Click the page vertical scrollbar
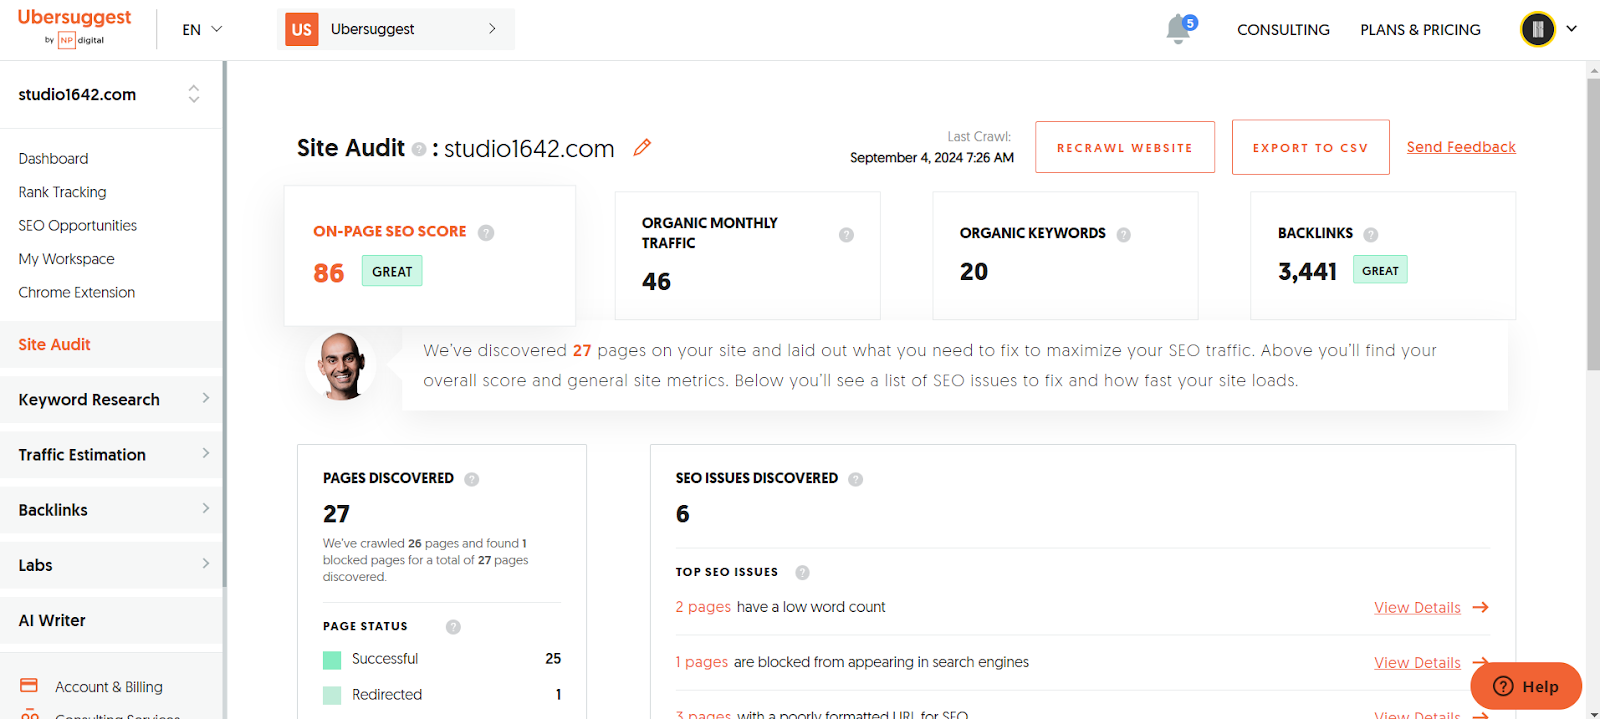The height and width of the screenshot is (719, 1600). click(x=1593, y=225)
